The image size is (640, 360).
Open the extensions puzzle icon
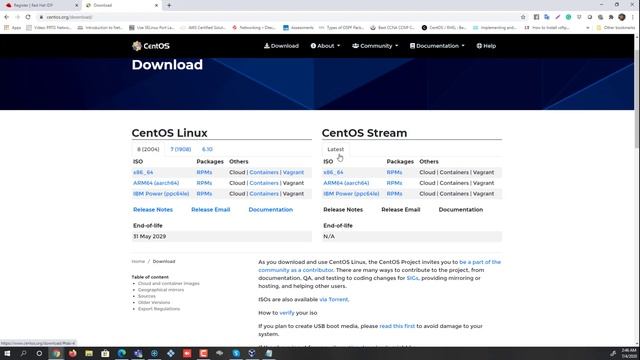click(611, 17)
